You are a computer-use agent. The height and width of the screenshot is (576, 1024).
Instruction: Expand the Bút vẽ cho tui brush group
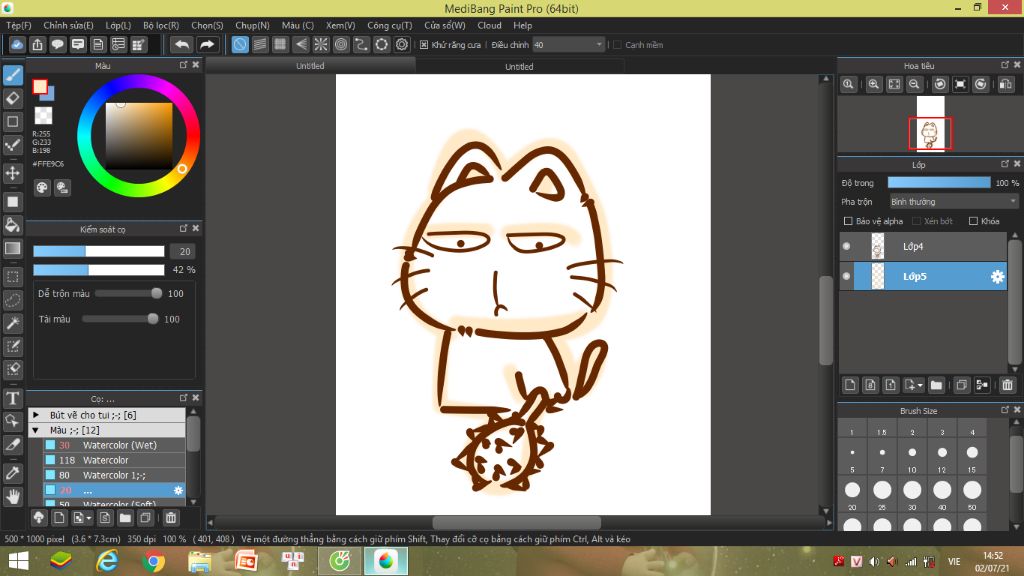36,415
